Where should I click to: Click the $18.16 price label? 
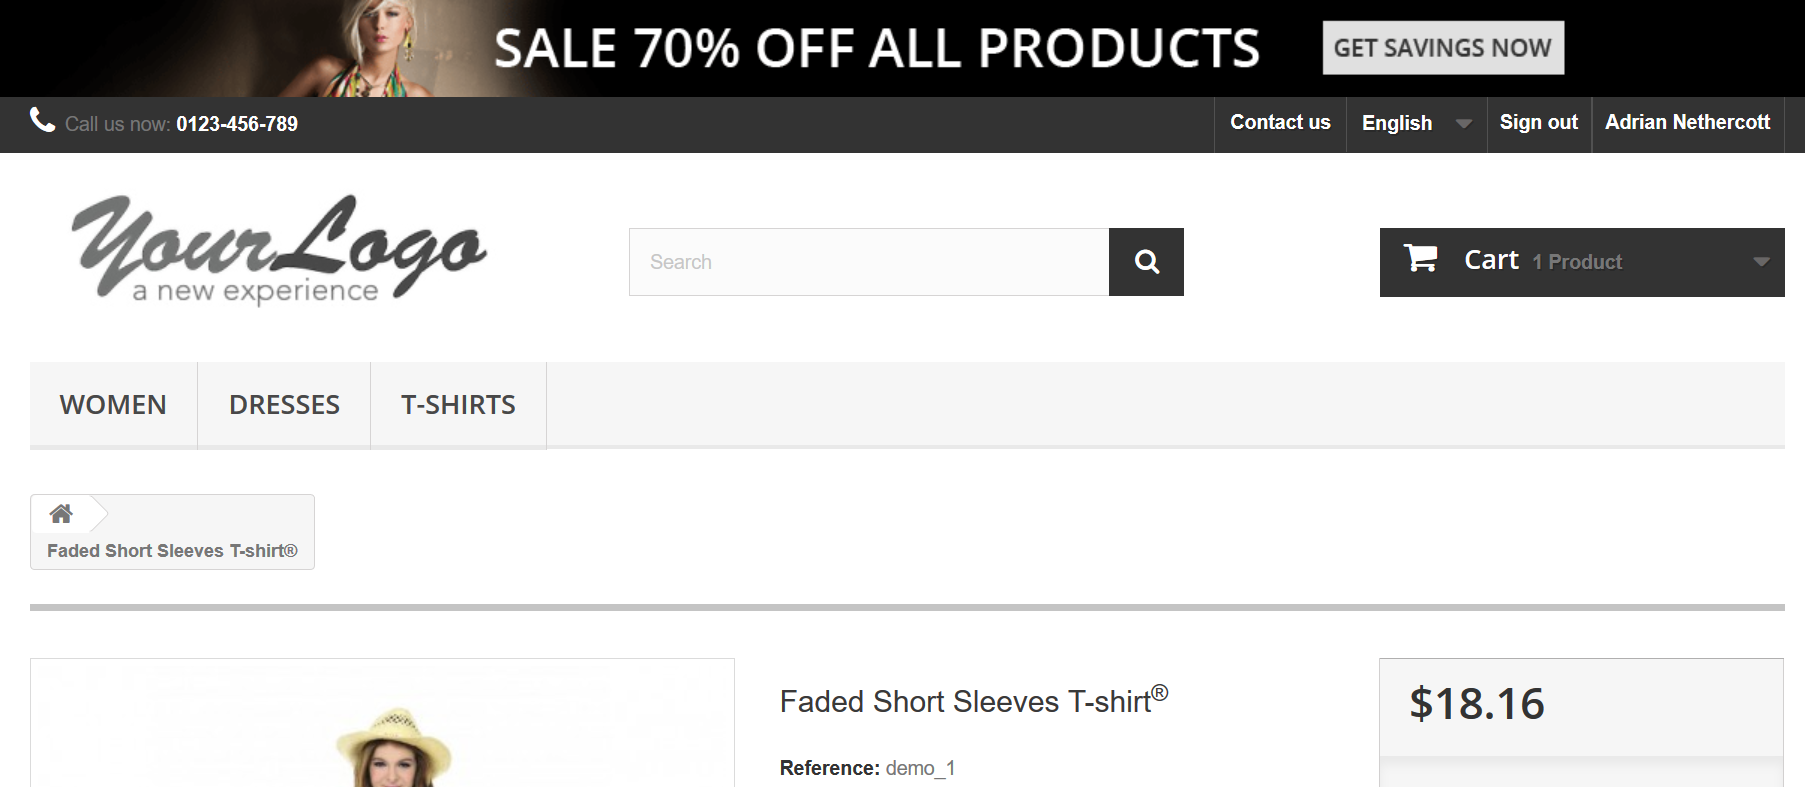(1476, 704)
